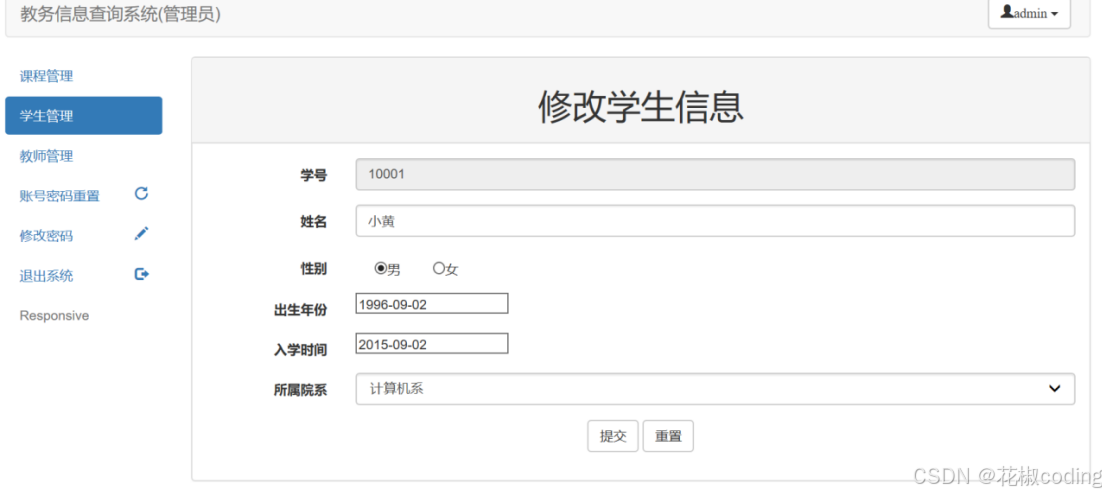Click the 重置 button
Image resolution: width=1106 pixels, height=496 pixels.
(668, 436)
